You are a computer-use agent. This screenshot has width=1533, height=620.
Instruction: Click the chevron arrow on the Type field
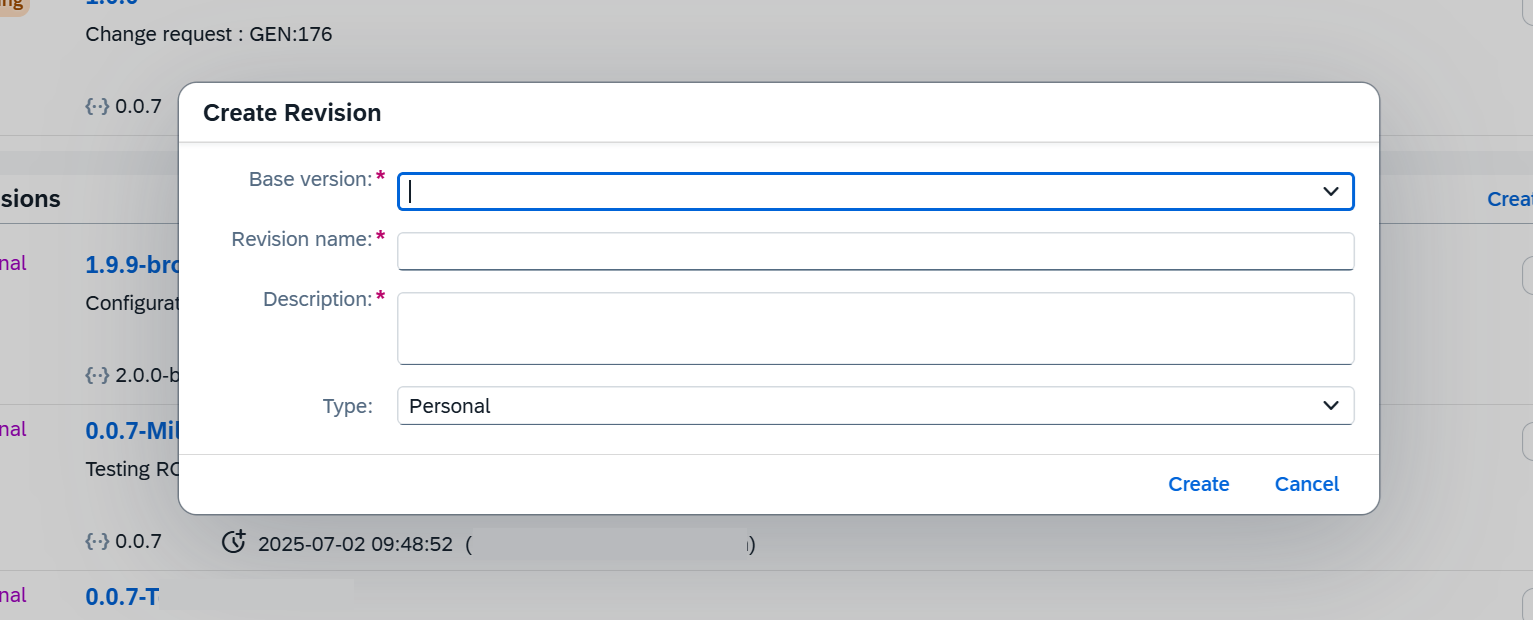click(x=1331, y=405)
